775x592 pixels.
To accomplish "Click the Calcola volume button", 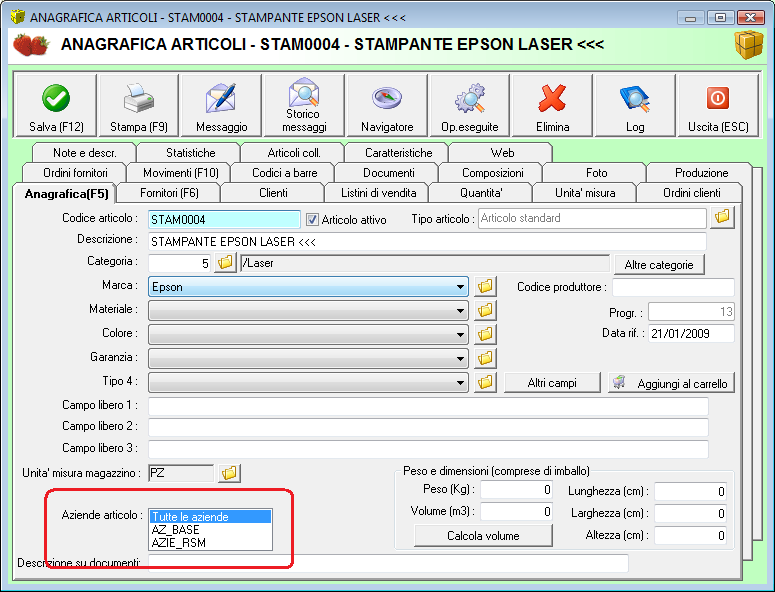I will (x=483, y=536).
